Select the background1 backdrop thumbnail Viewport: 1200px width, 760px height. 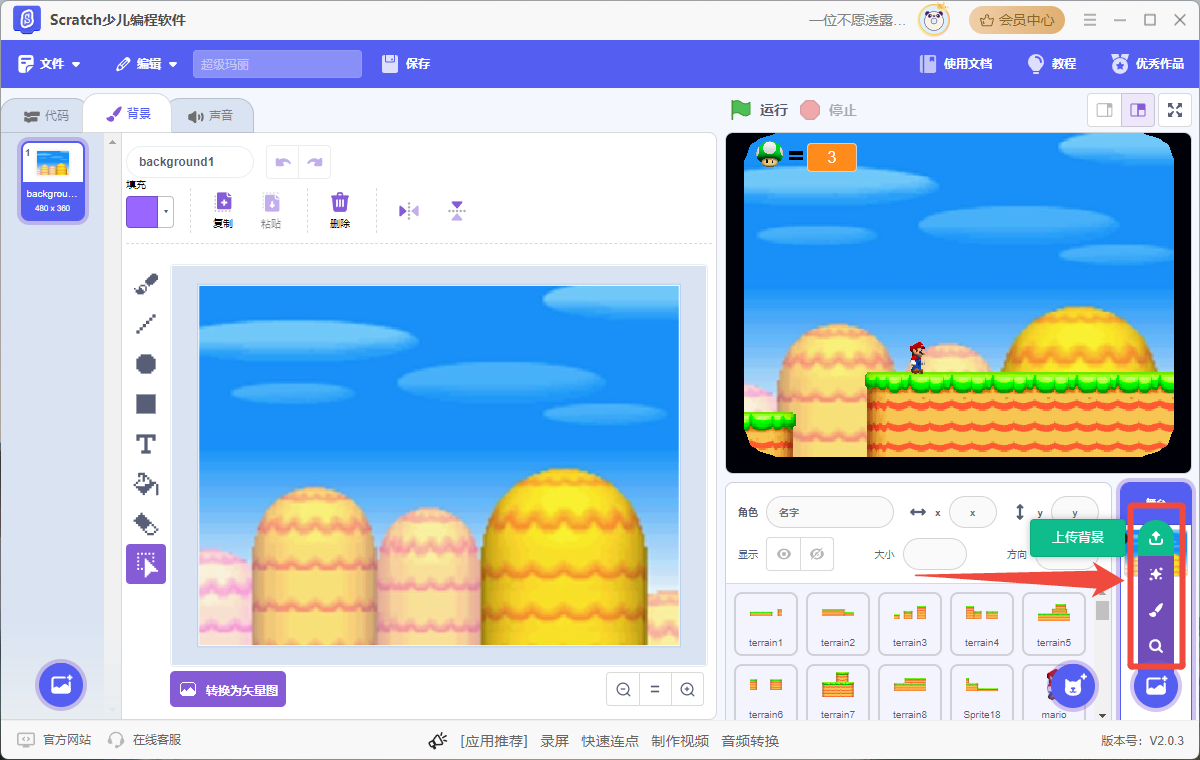pos(53,181)
